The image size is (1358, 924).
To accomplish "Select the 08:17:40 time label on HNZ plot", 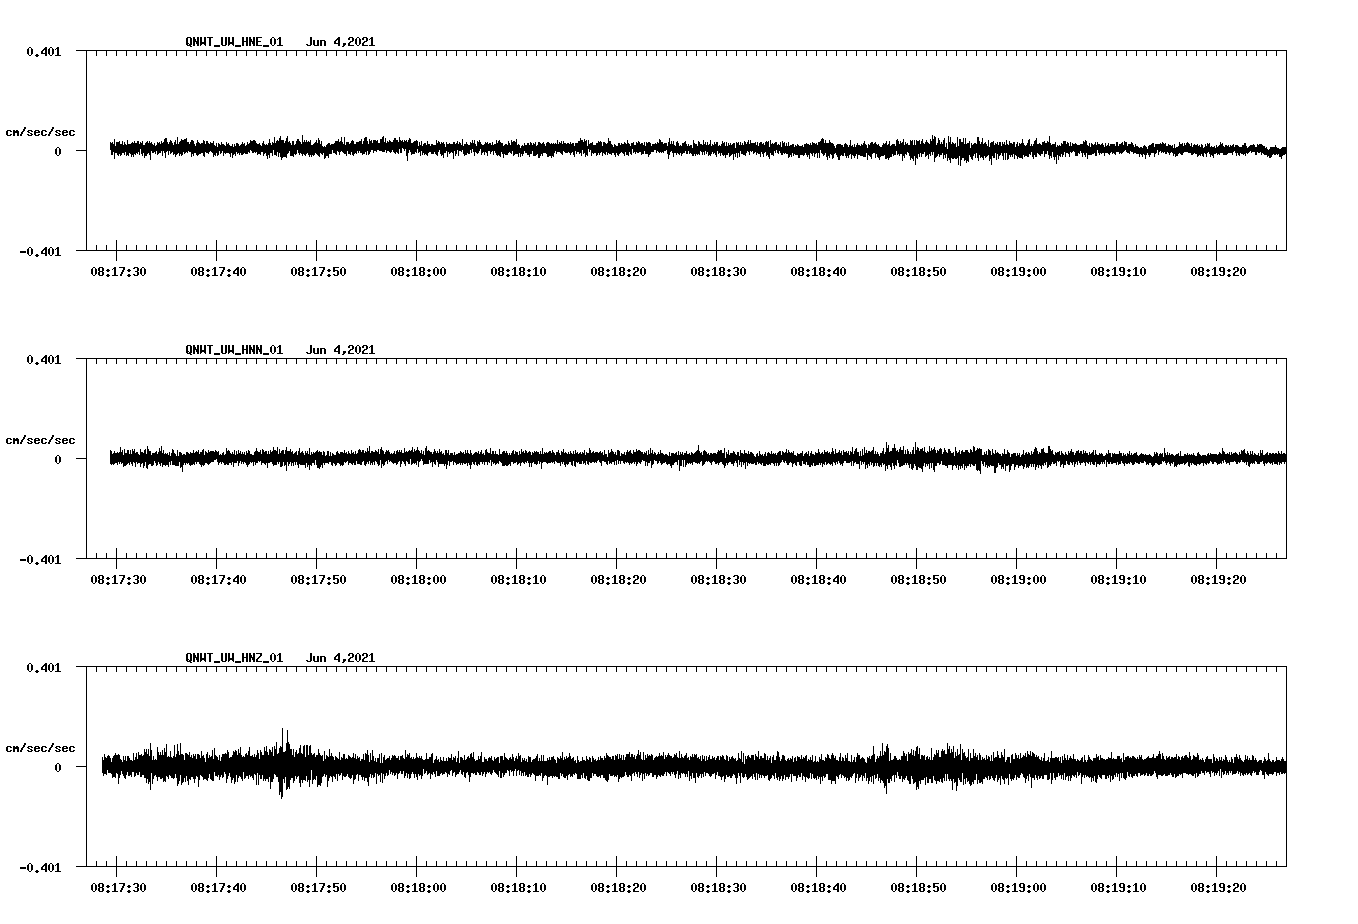I will point(218,888).
